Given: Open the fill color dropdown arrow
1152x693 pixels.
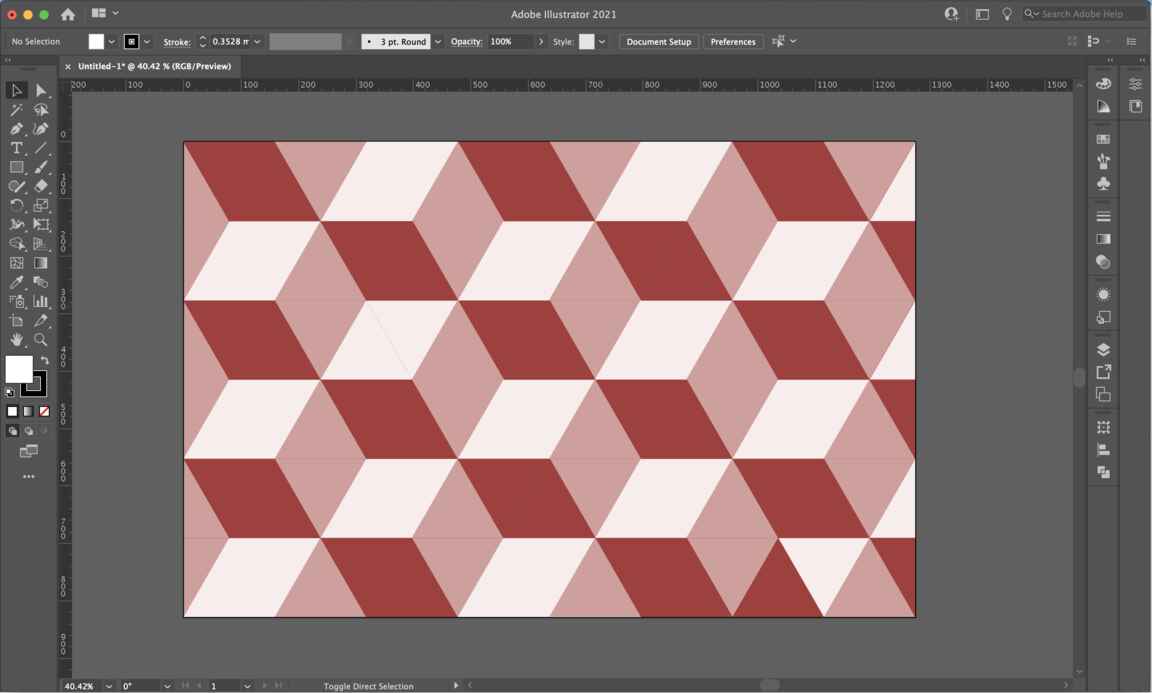Looking at the screenshot, I should click(112, 42).
